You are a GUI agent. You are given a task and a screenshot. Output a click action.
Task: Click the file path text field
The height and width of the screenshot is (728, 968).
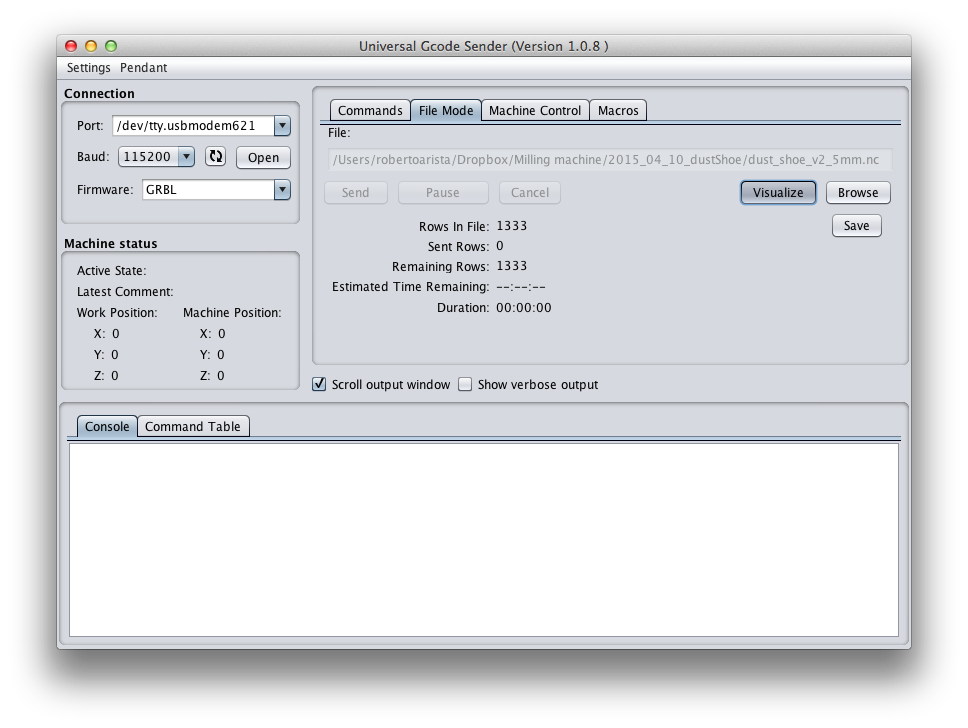(609, 160)
